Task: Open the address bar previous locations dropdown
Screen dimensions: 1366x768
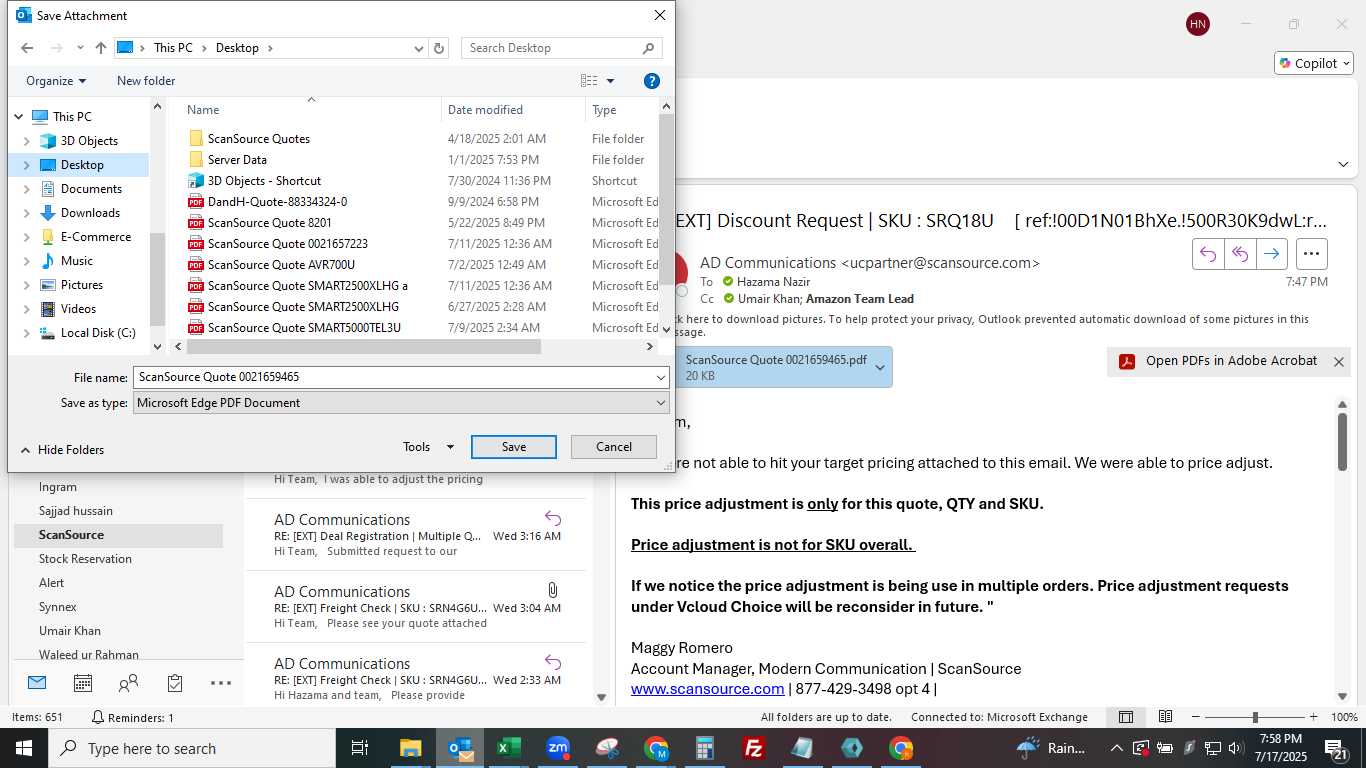Action: pos(419,48)
